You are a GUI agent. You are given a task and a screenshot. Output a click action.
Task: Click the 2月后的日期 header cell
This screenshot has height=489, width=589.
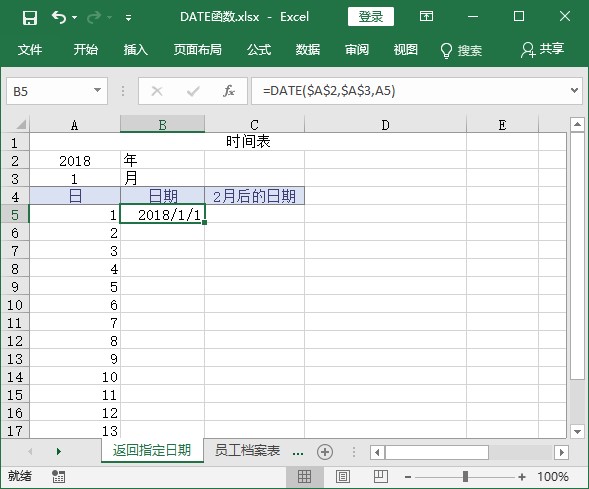254,196
